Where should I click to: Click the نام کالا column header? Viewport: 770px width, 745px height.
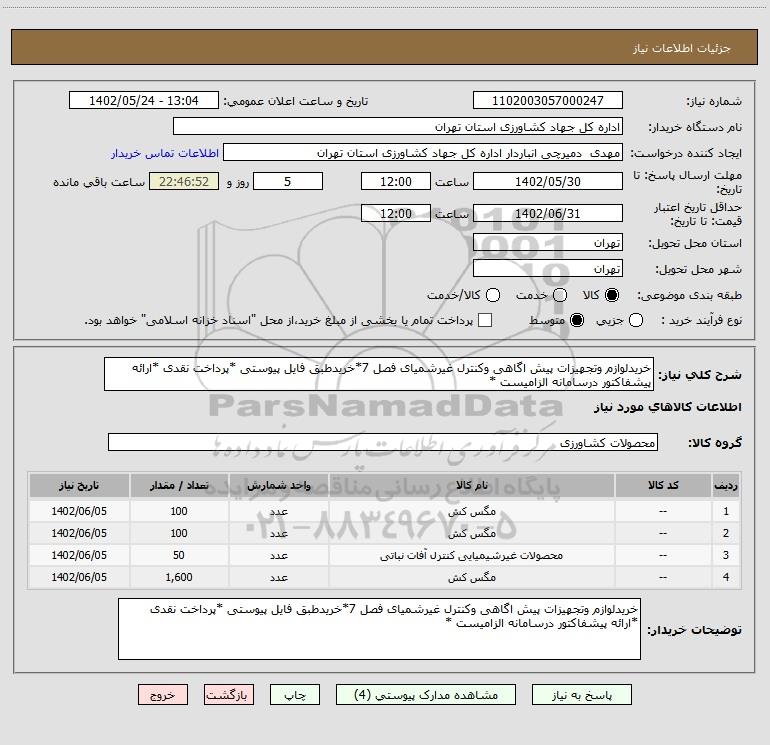point(471,485)
